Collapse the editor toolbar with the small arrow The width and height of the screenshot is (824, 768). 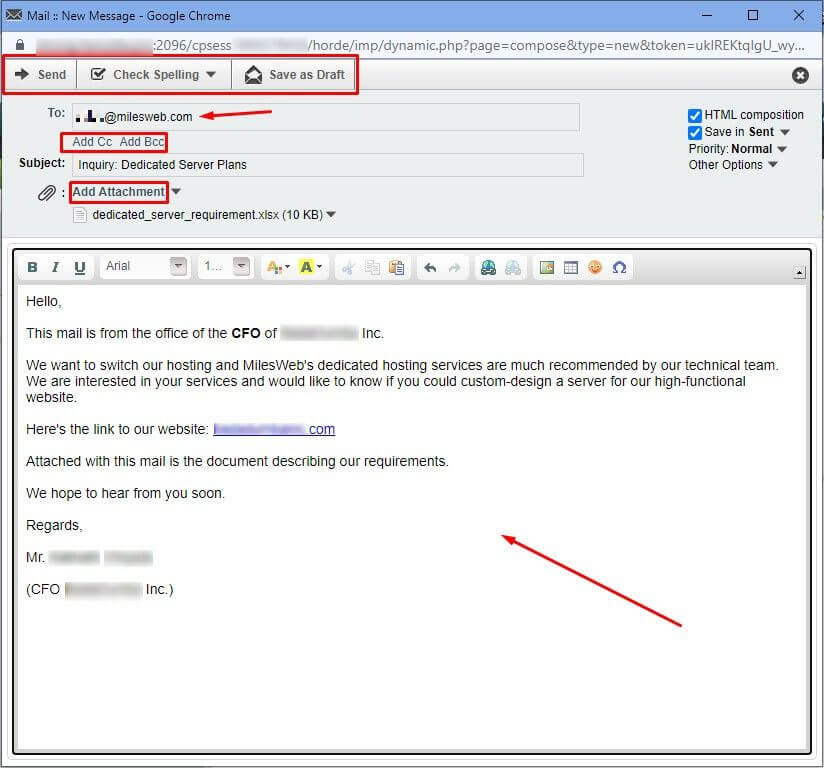pyautogui.click(x=799, y=273)
